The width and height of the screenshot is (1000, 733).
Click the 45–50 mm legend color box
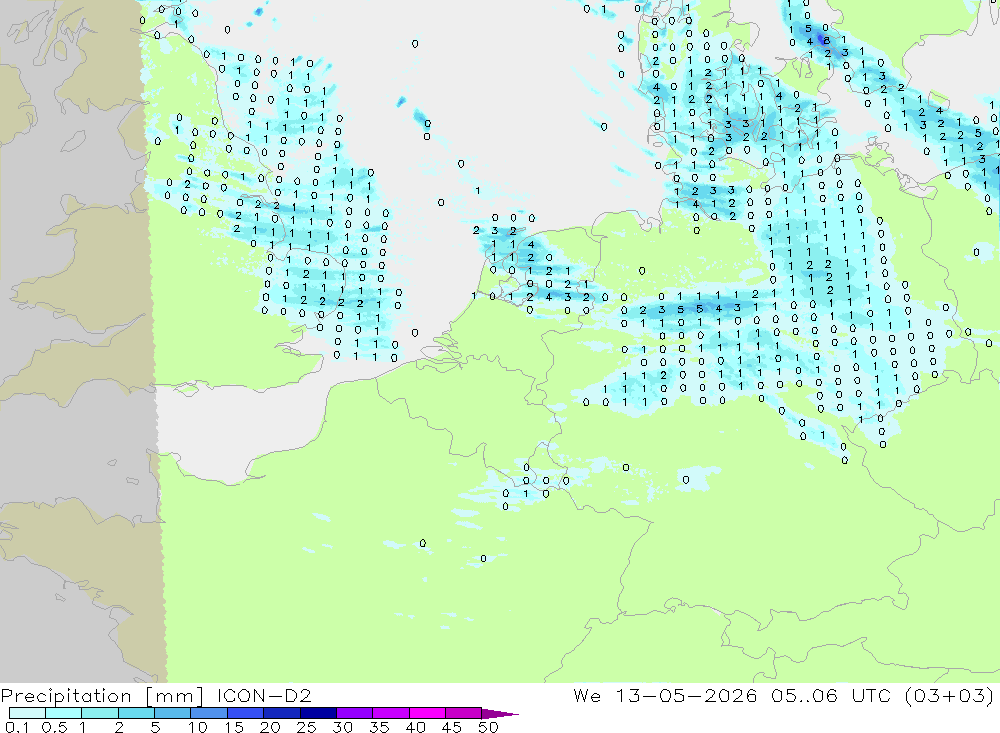click(x=463, y=713)
